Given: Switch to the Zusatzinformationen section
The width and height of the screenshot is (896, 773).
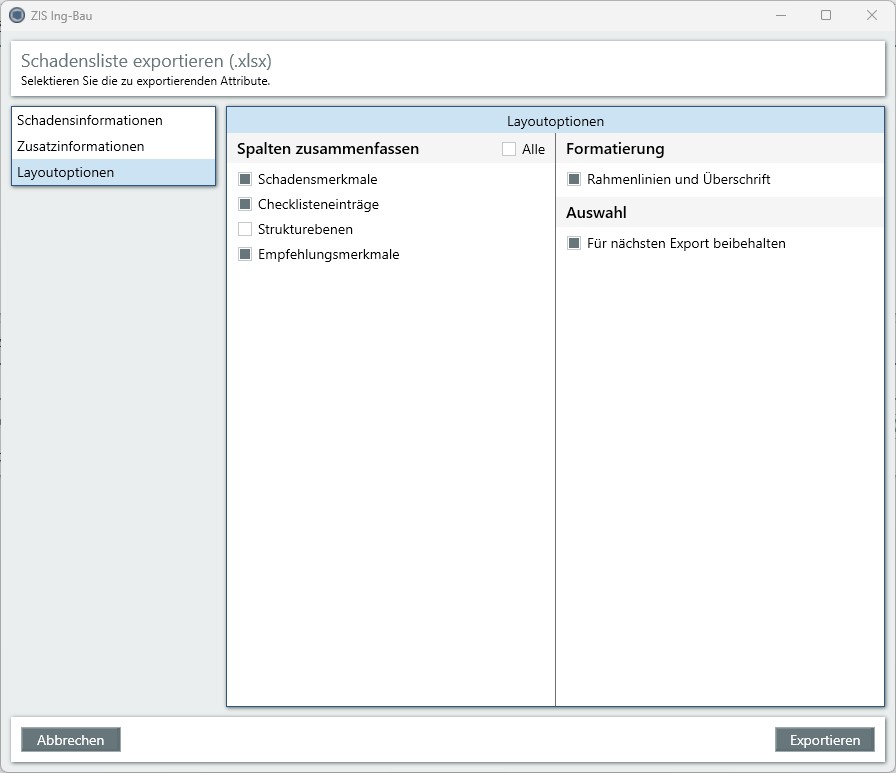Looking at the screenshot, I should point(81,146).
